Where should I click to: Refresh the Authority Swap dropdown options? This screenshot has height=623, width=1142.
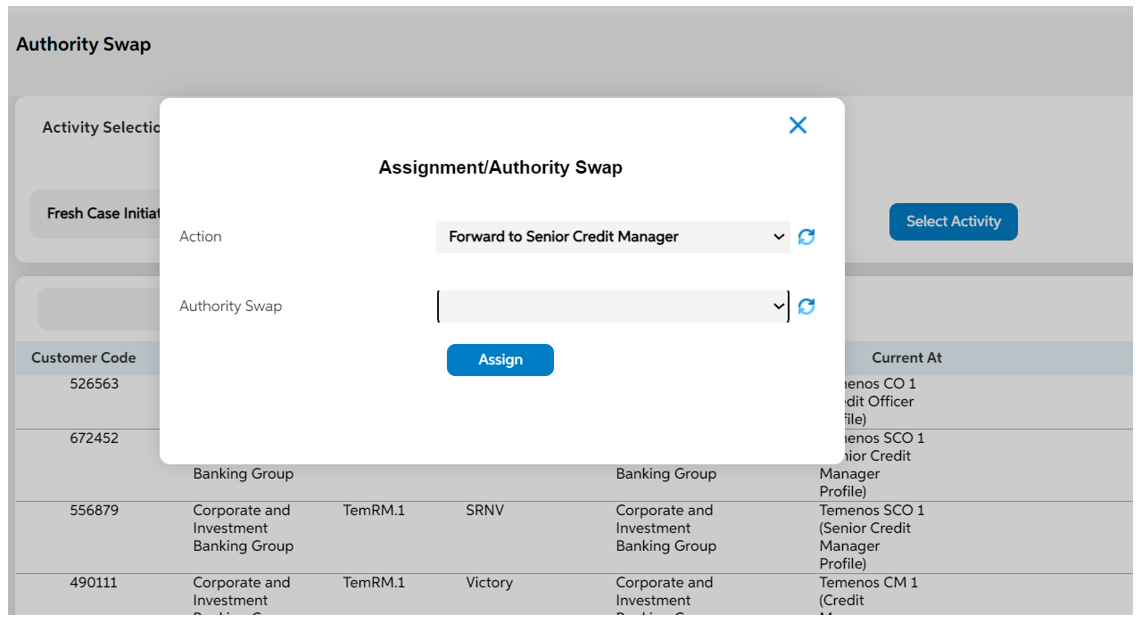(806, 307)
